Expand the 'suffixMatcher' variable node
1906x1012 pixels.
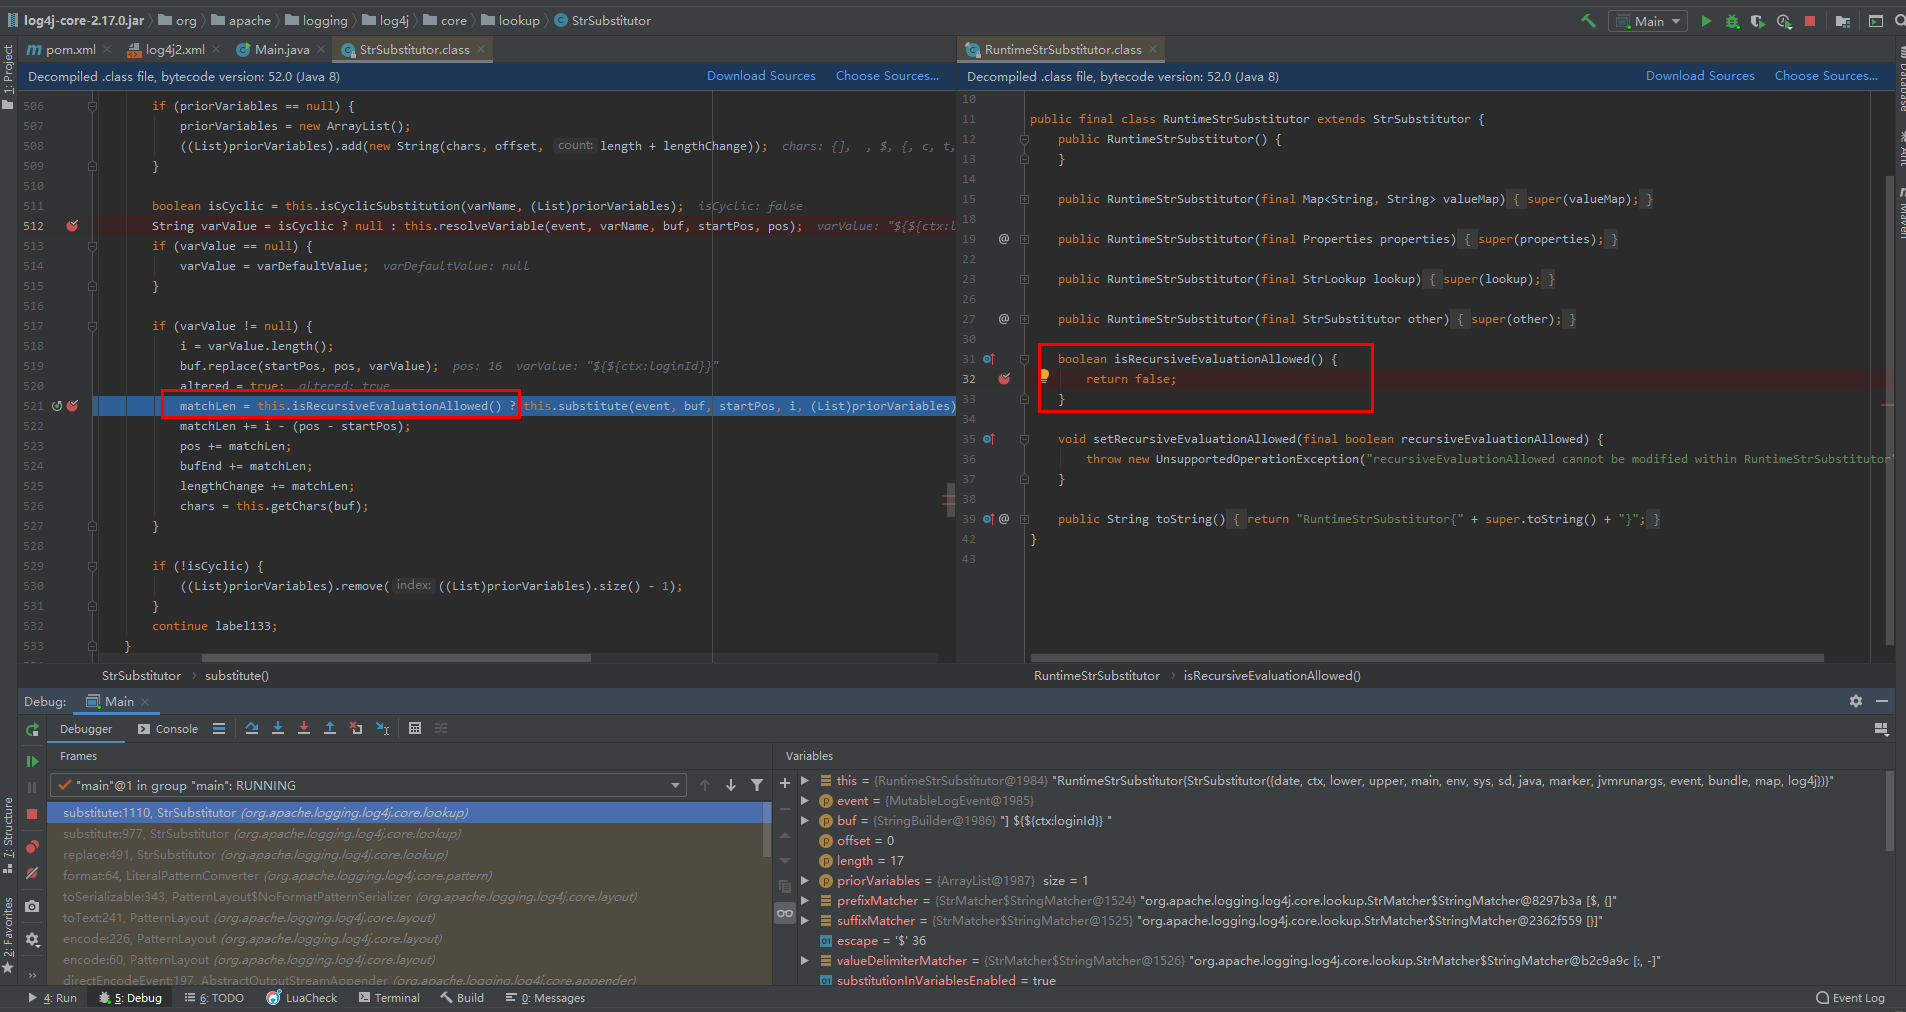pyautogui.click(x=805, y=921)
